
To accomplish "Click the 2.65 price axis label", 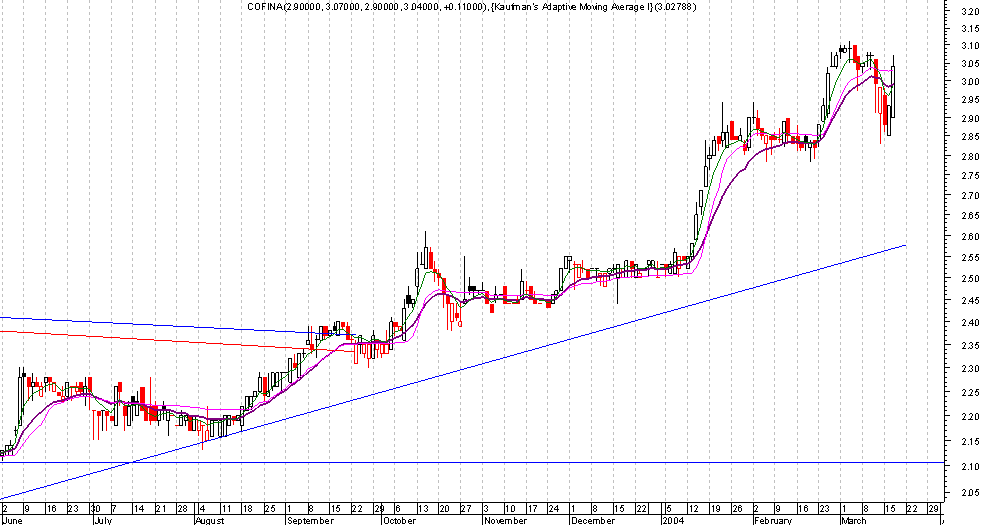I will click(970, 216).
